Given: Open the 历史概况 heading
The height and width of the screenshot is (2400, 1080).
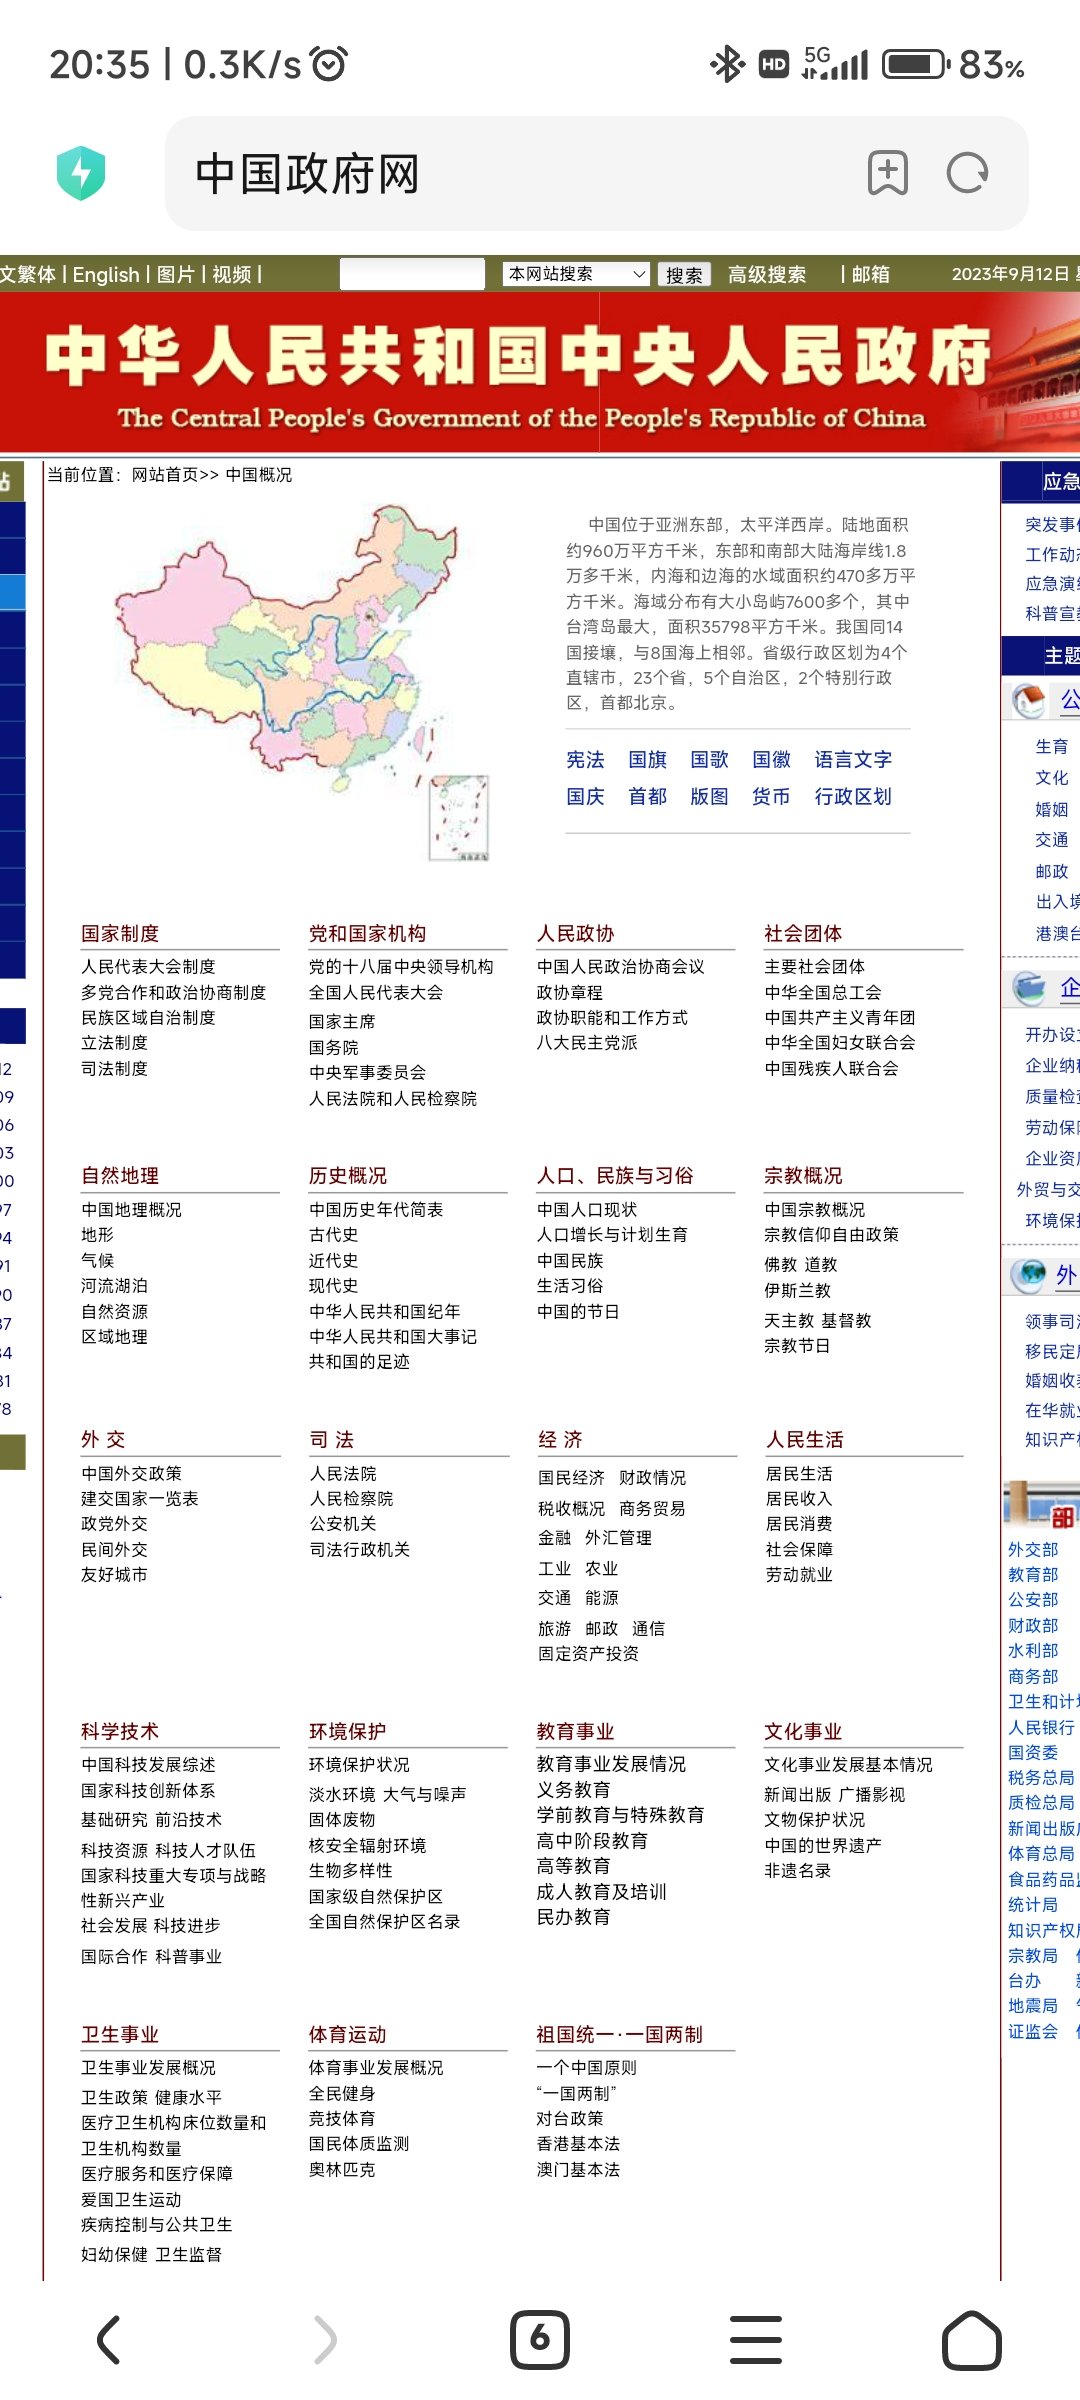Looking at the screenshot, I should pos(347,1176).
